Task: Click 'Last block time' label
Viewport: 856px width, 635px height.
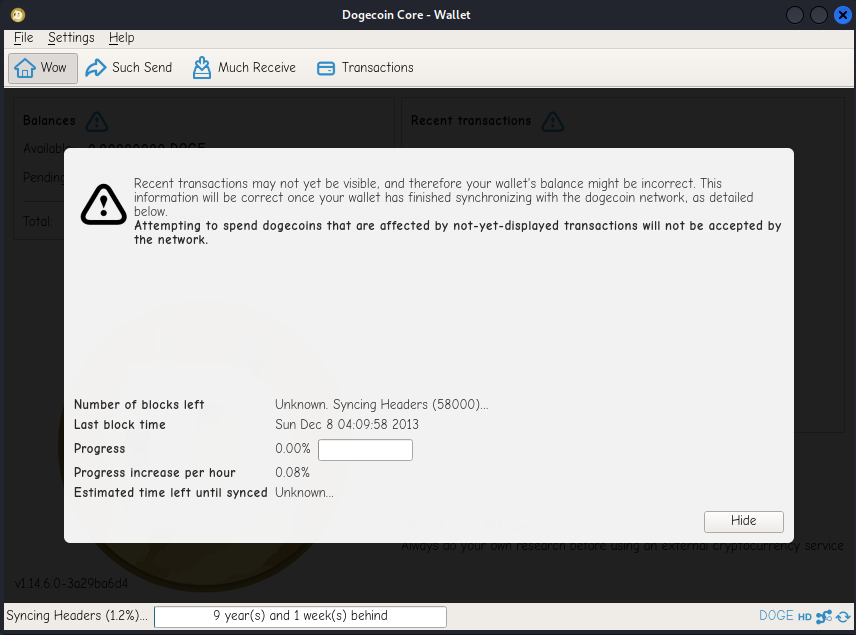Action: pos(120,425)
